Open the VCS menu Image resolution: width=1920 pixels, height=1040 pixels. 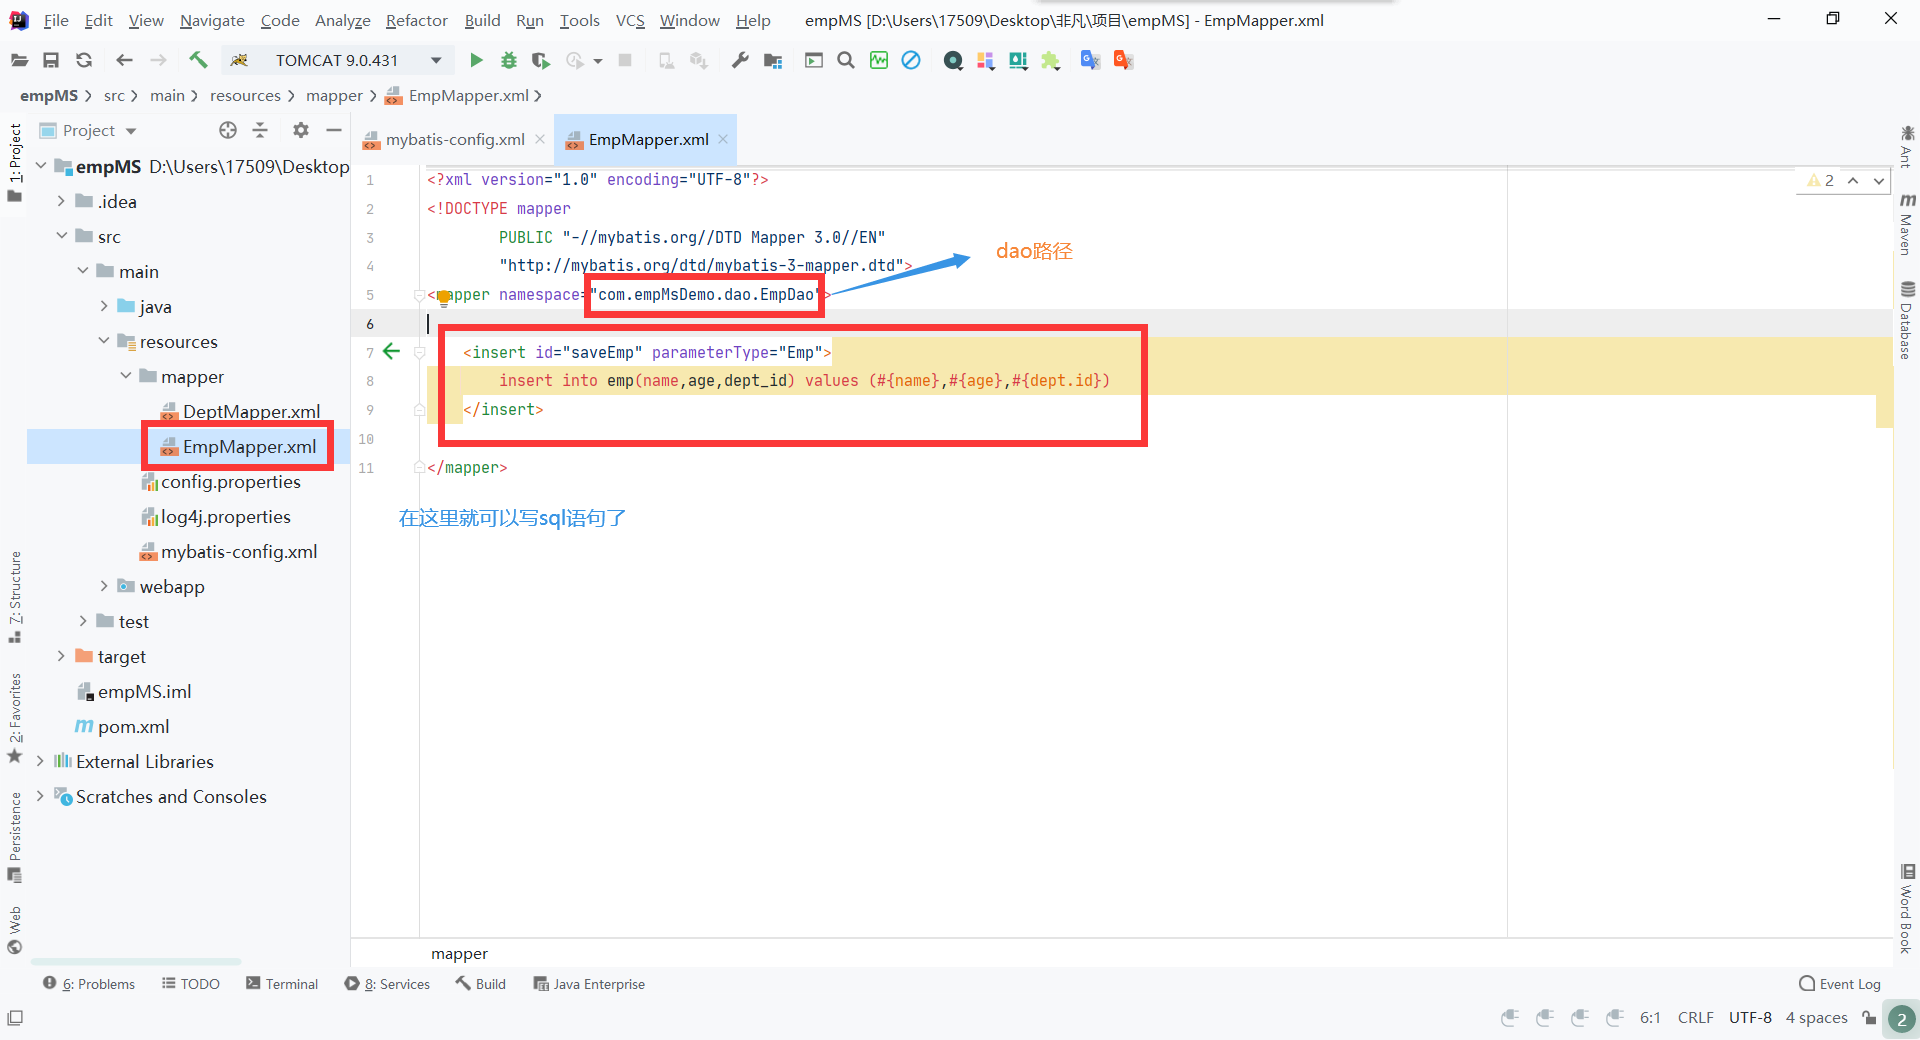tap(630, 20)
